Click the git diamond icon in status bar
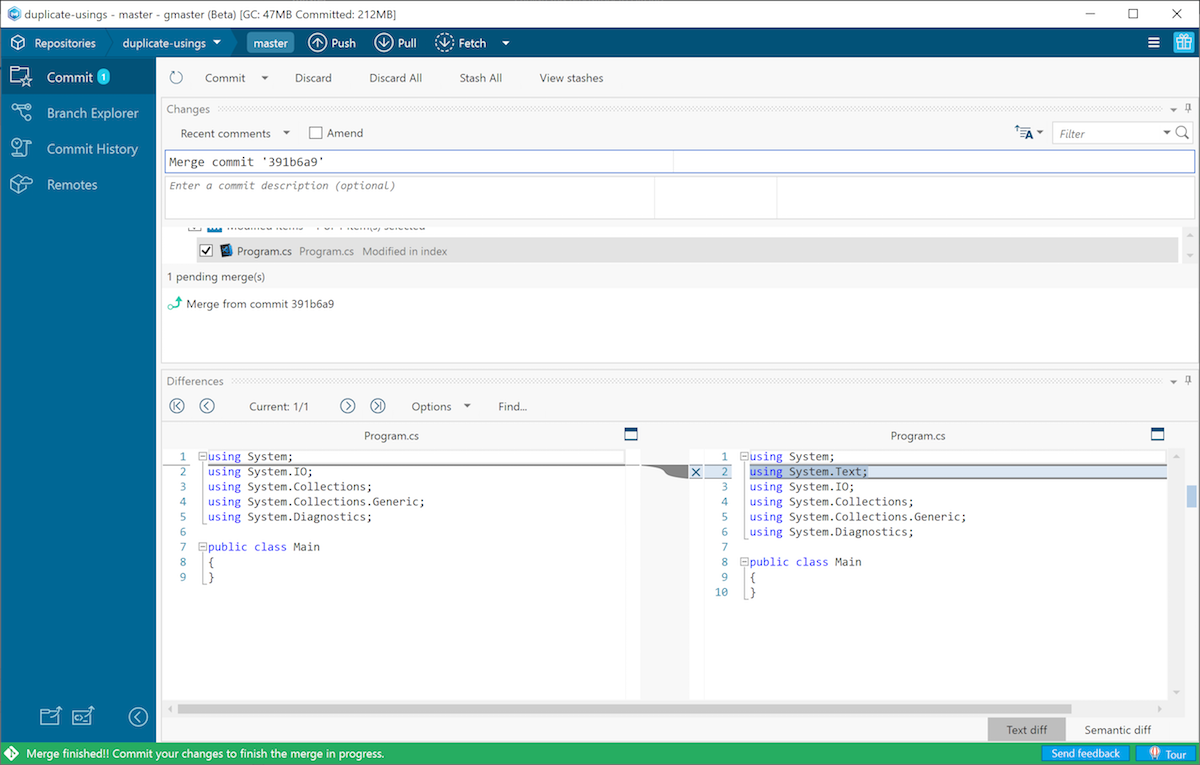The image size is (1200, 765). pos(12,754)
